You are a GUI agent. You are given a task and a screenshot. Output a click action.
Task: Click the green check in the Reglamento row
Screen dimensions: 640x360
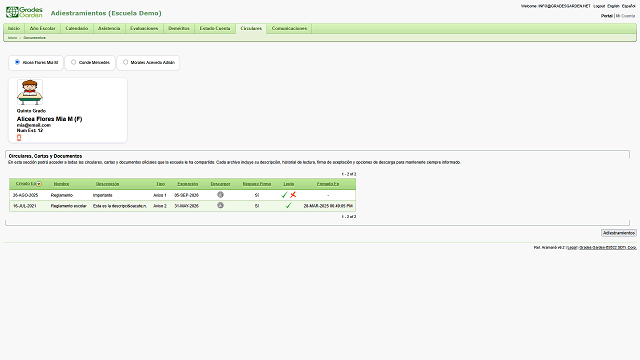[x=284, y=195]
